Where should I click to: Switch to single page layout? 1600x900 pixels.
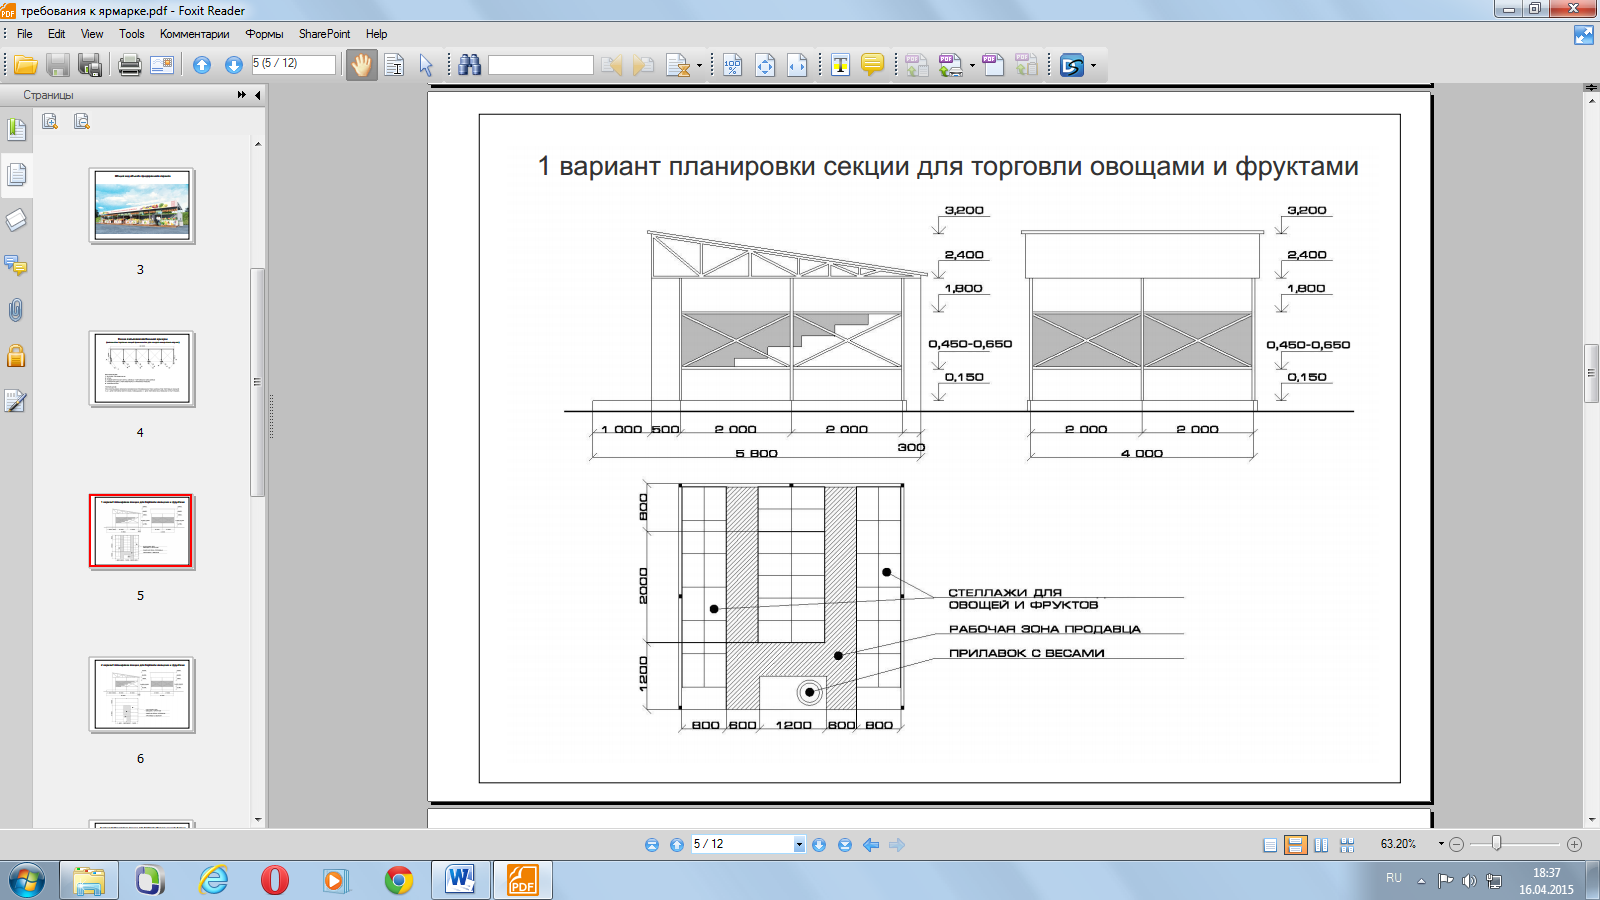coord(1270,845)
